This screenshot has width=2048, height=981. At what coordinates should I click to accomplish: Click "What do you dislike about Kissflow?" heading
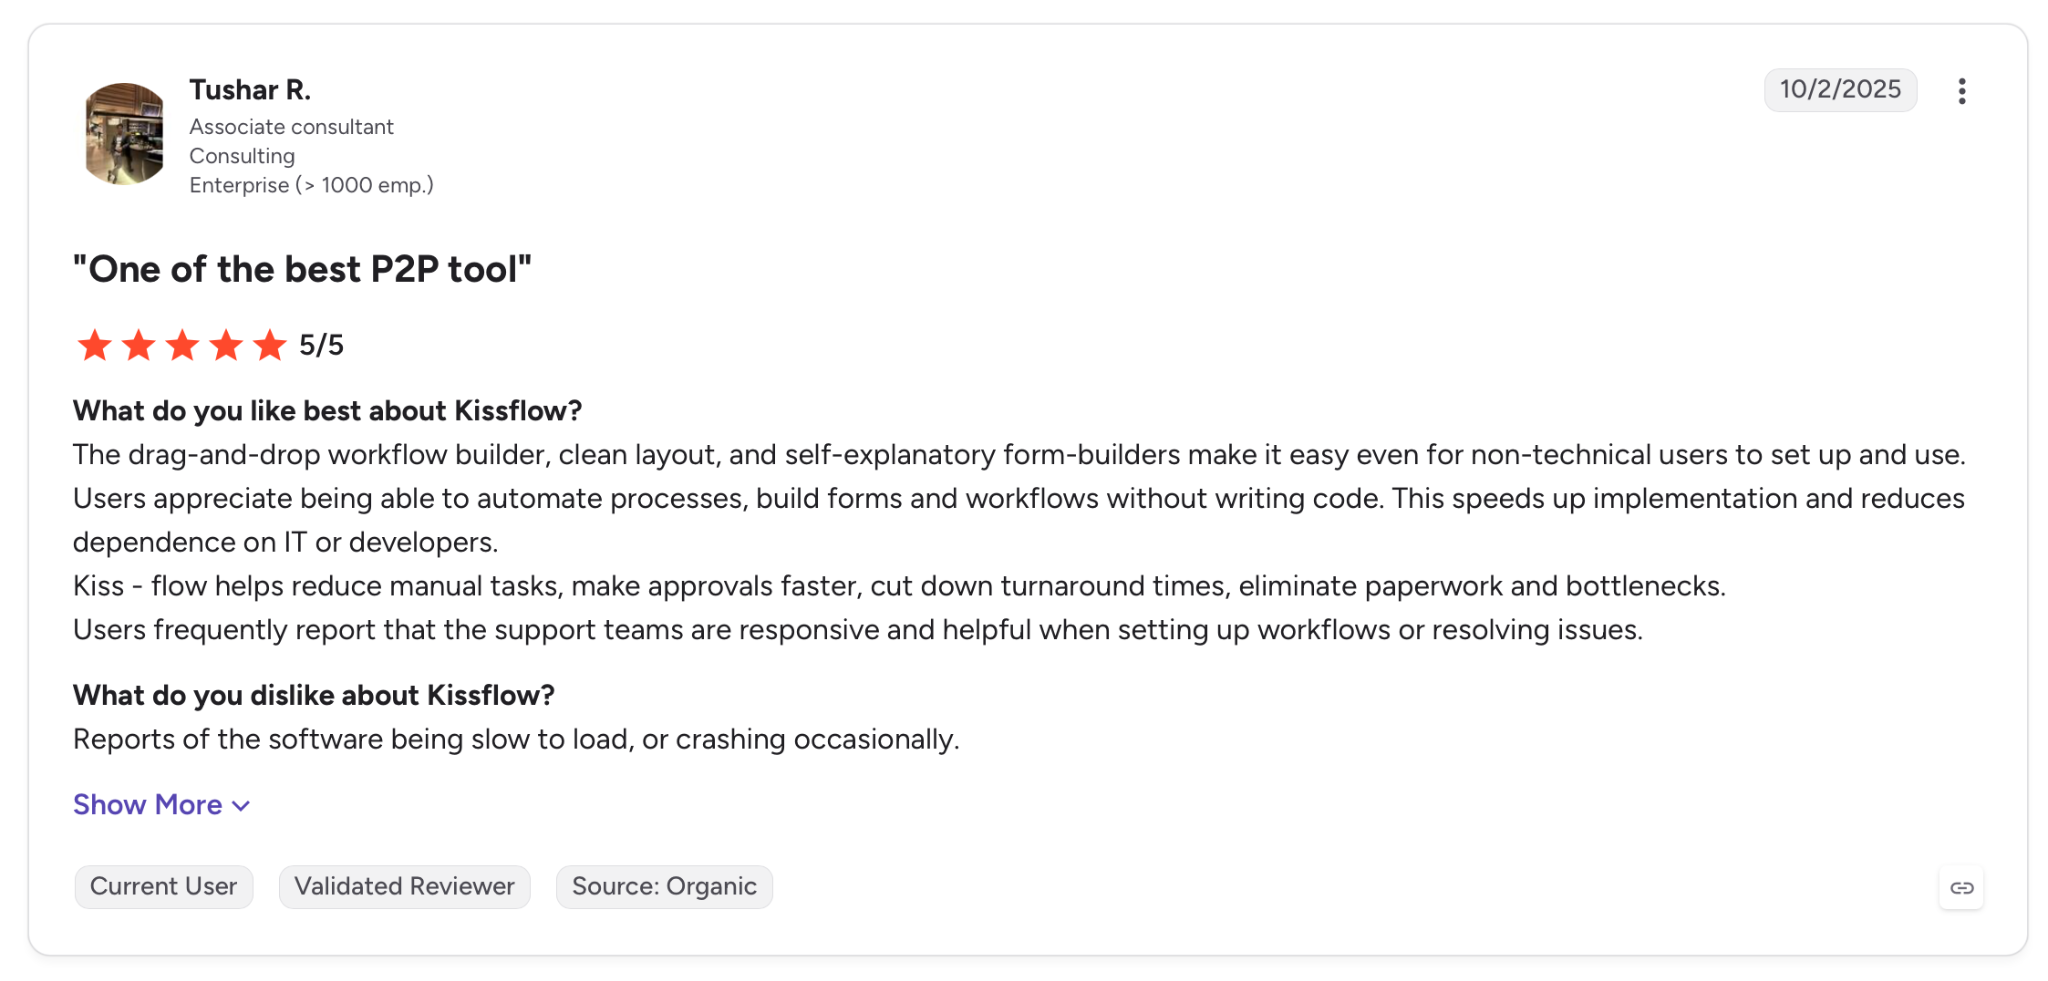click(x=314, y=695)
